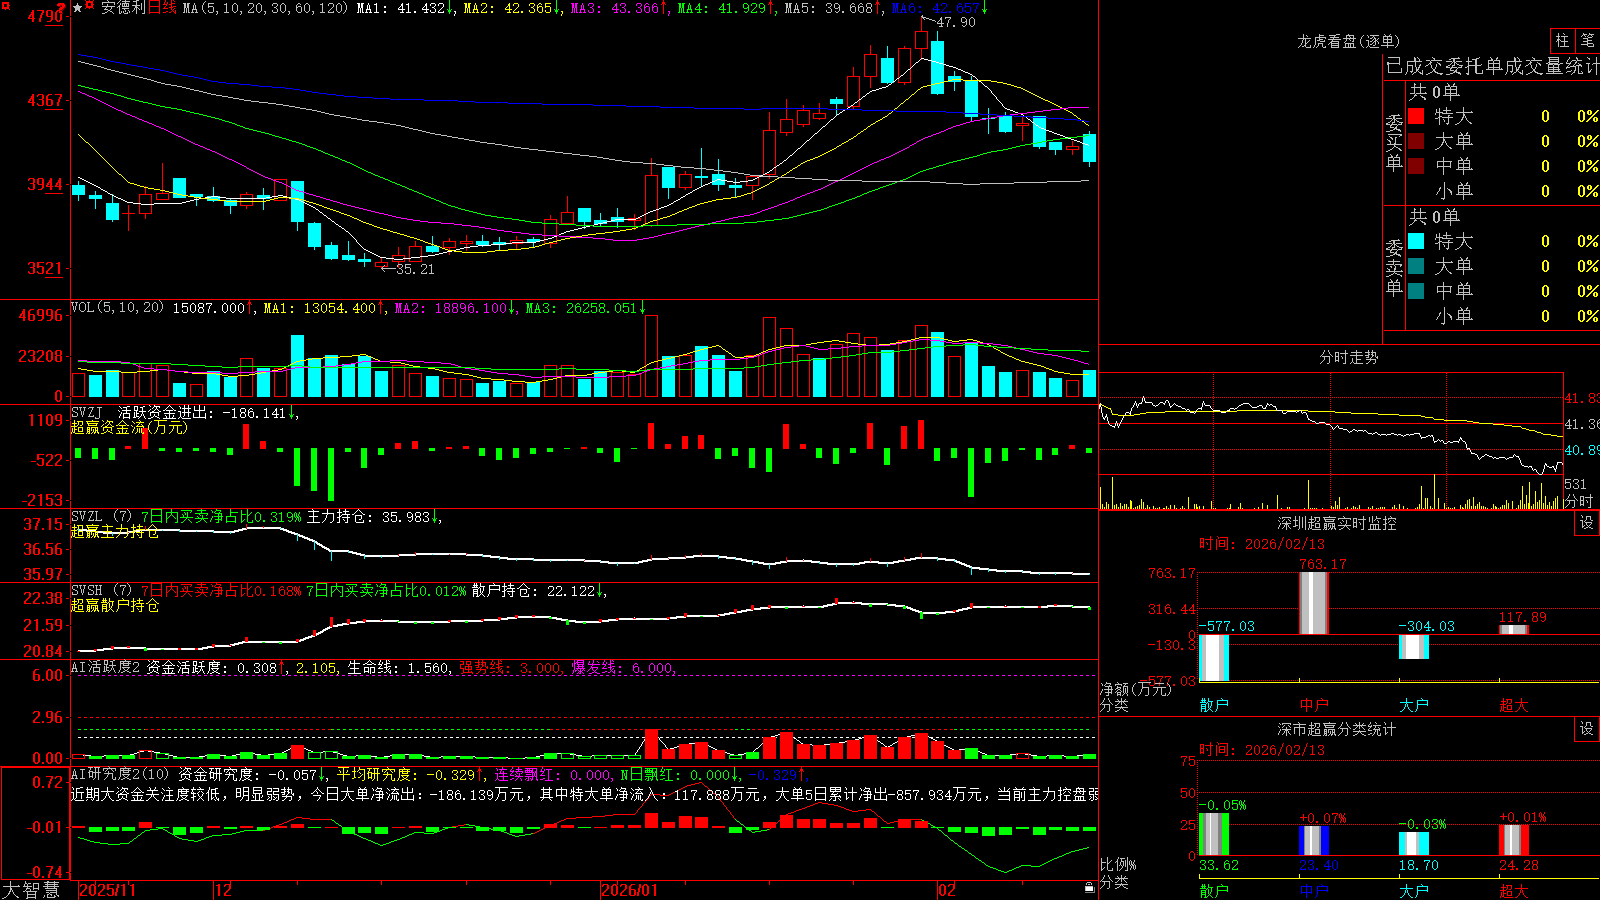The width and height of the screenshot is (1600, 900).
Task: Click the 超赢散户持仓 label
Action: [115, 605]
